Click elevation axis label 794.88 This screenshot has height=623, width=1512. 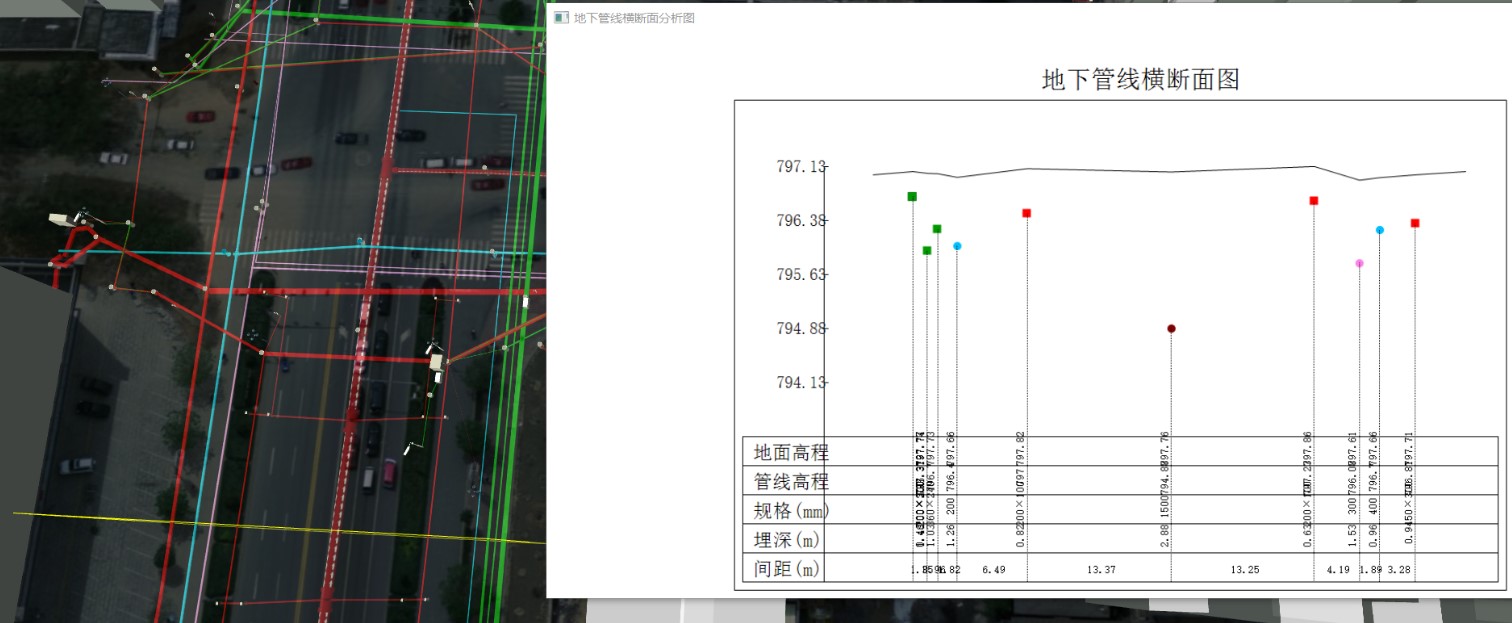pos(802,329)
